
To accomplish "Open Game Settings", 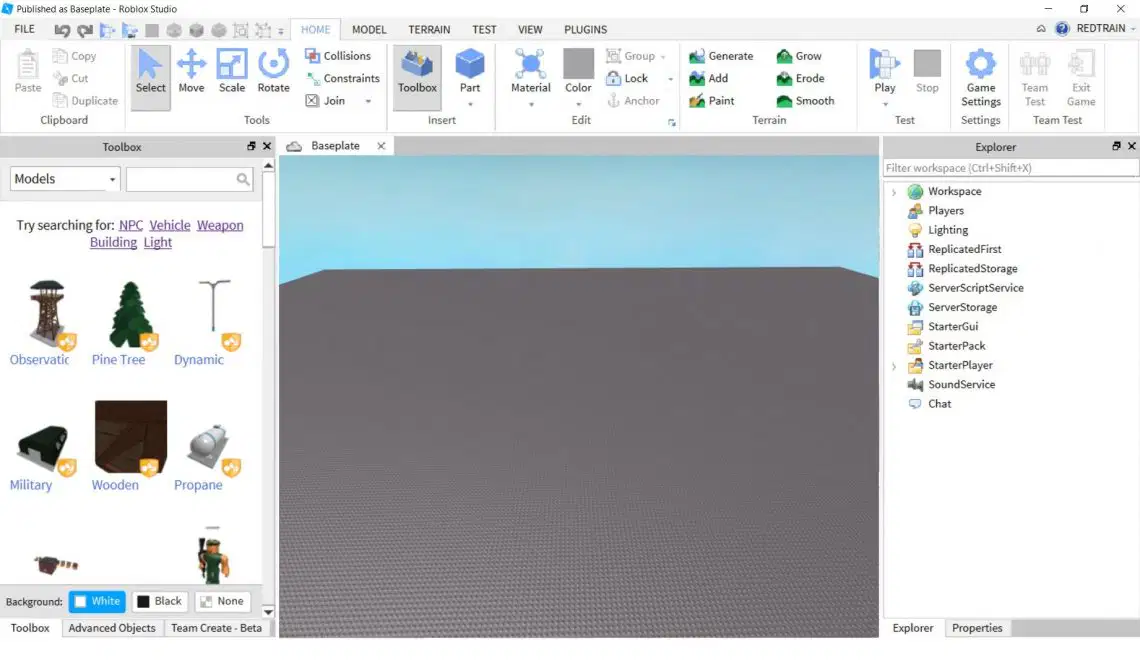I will click(x=981, y=79).
